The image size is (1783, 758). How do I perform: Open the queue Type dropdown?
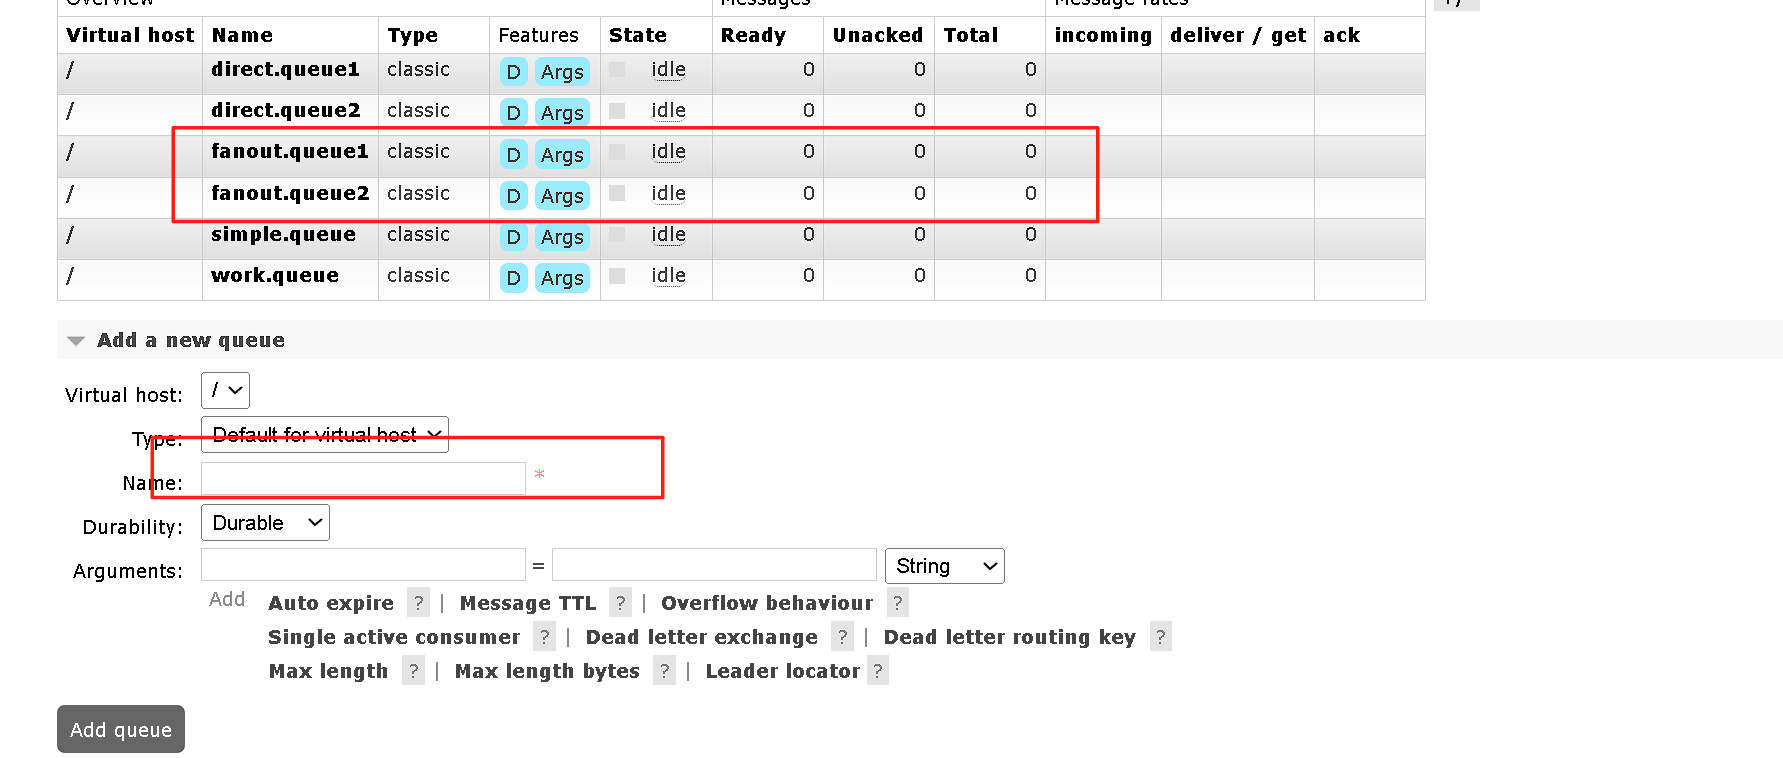[325, 434]
